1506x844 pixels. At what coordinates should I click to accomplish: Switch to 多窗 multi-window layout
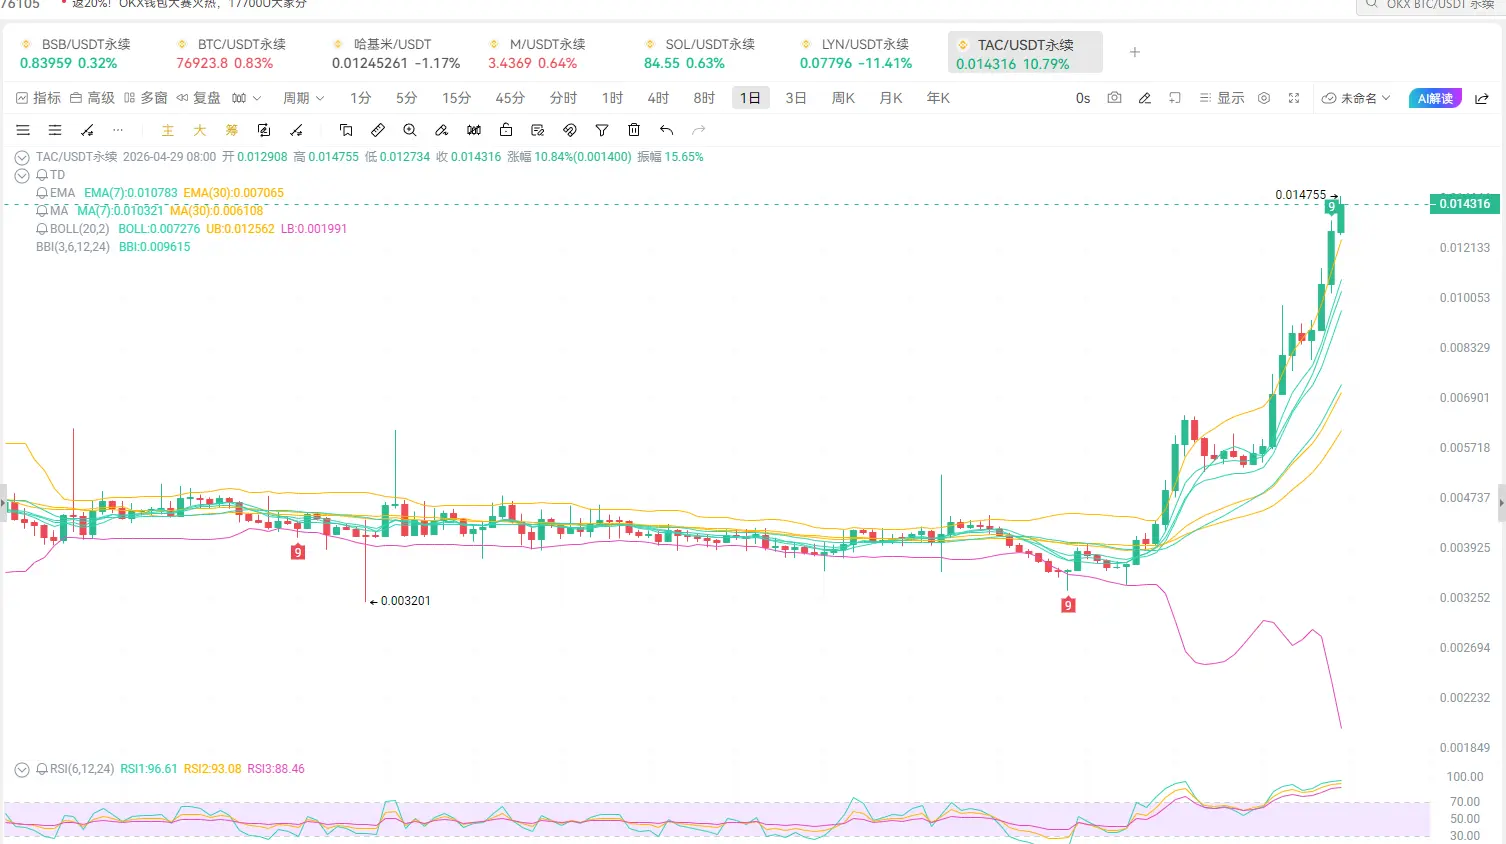[x=146, y=98]
